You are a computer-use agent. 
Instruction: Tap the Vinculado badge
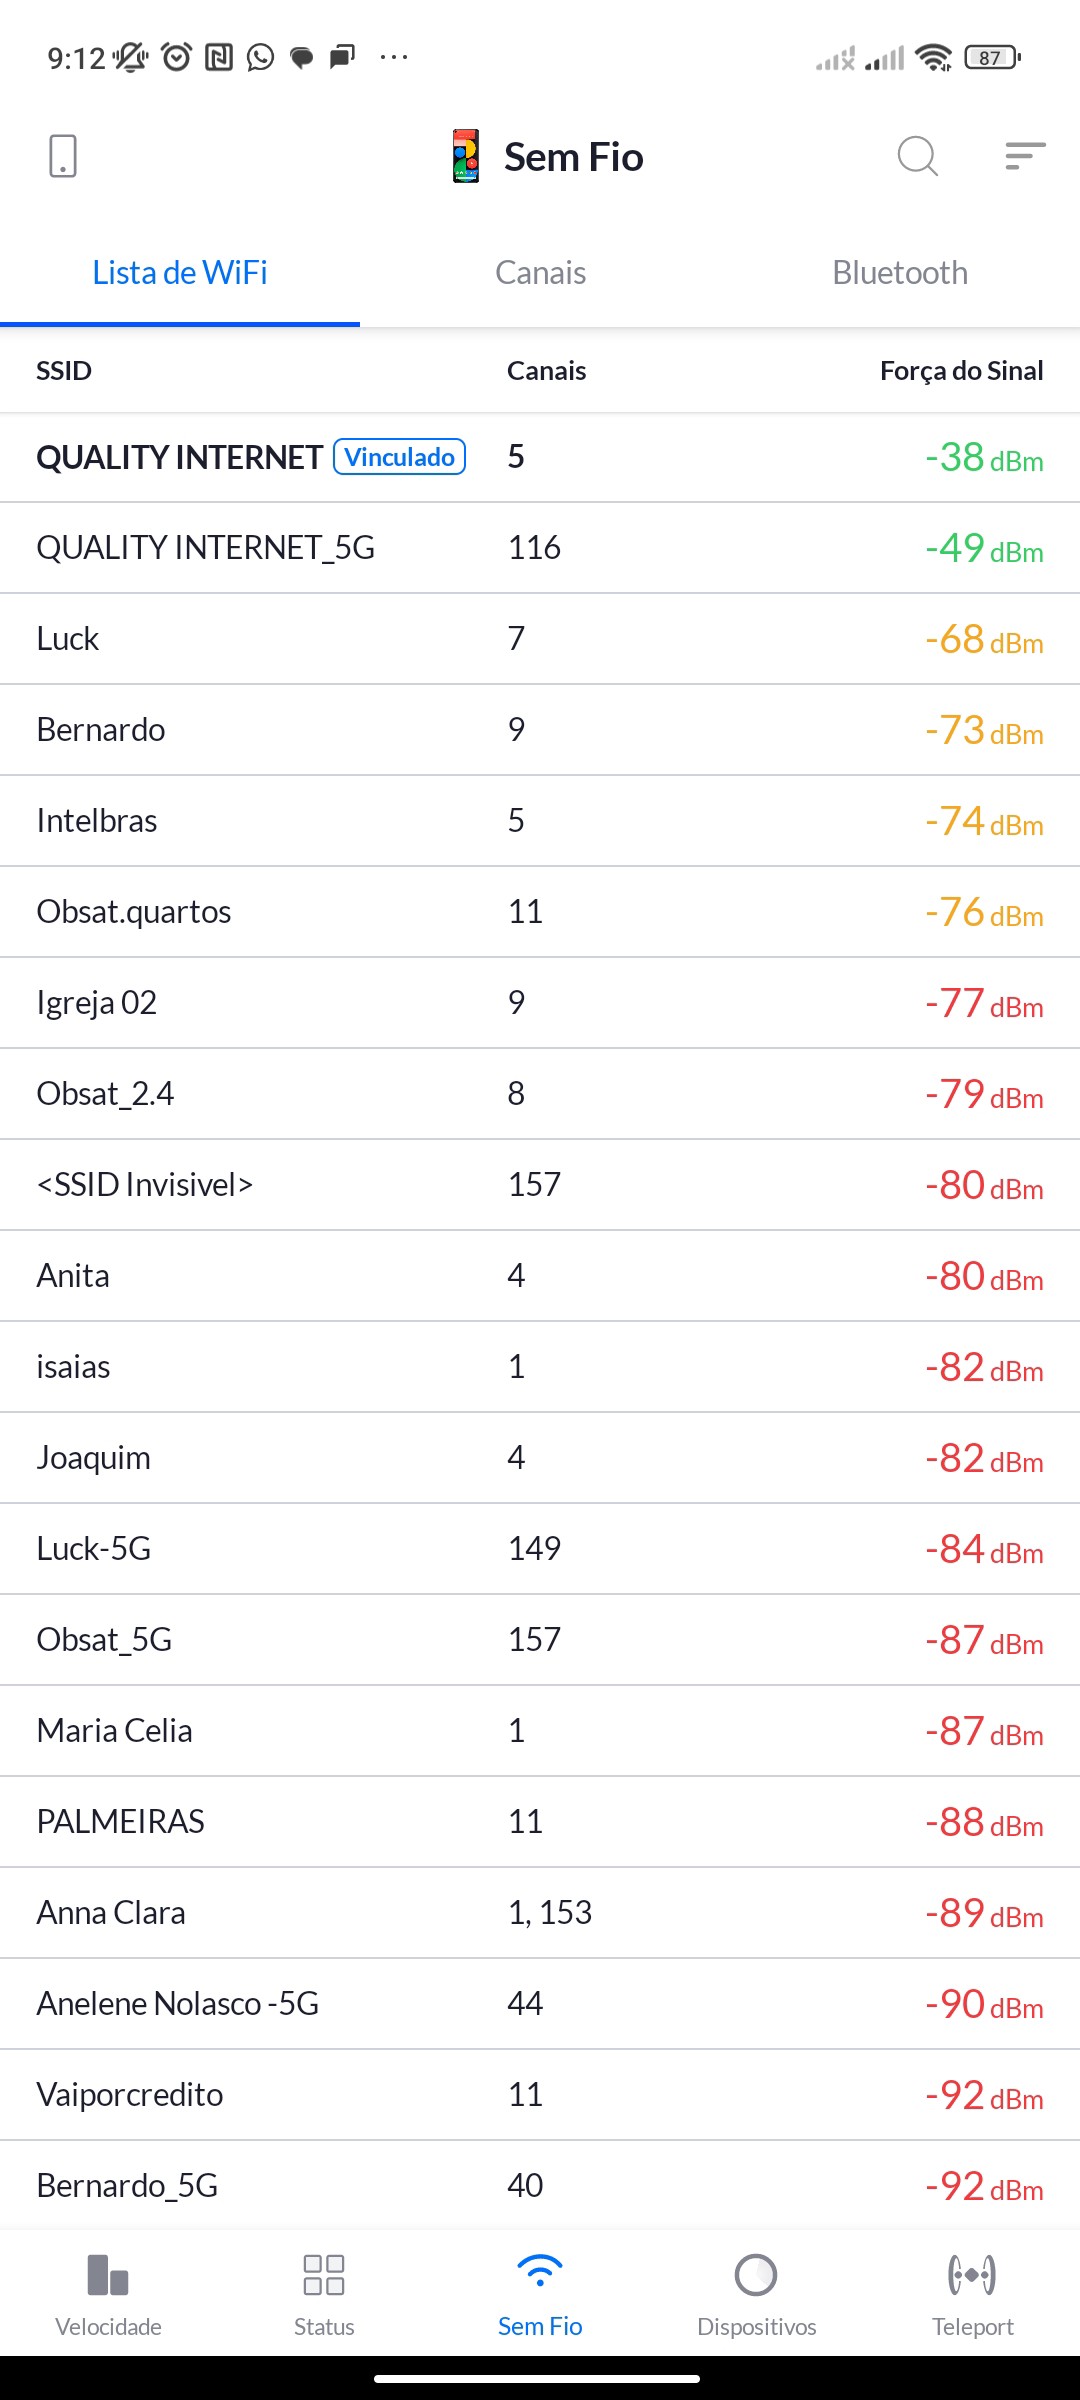tap(399, 457)
